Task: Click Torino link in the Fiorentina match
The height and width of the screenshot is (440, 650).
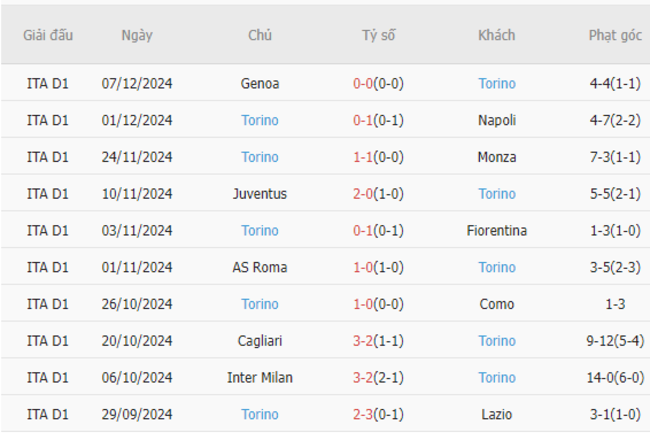Action: (x=260, y=231)
